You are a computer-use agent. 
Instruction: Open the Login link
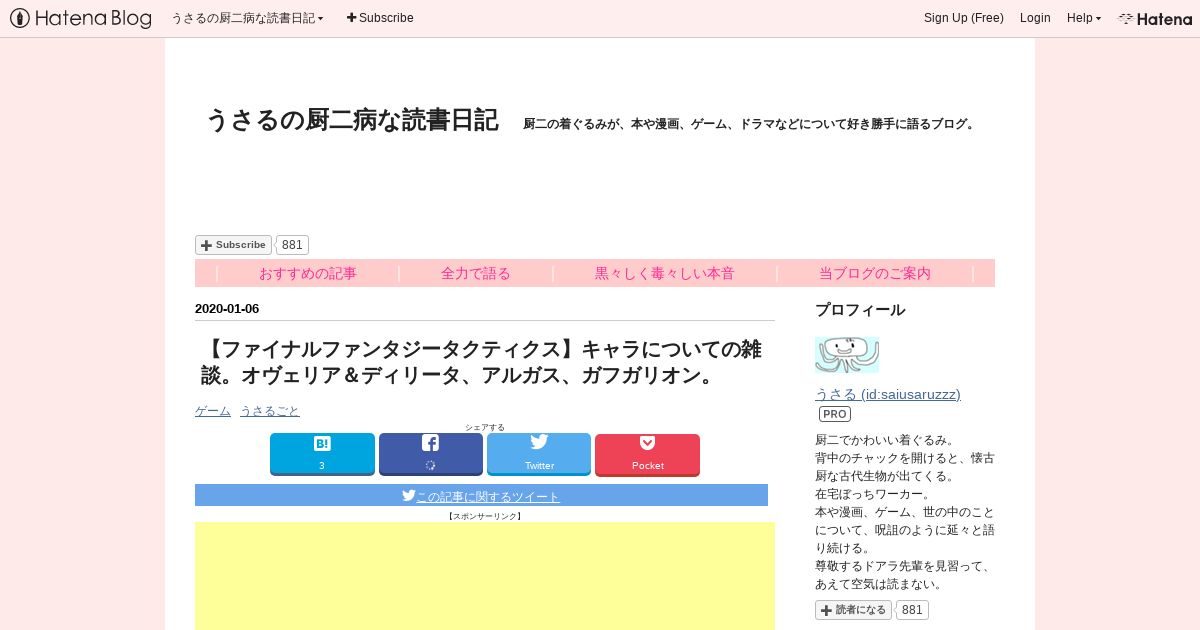point(1035,18)
